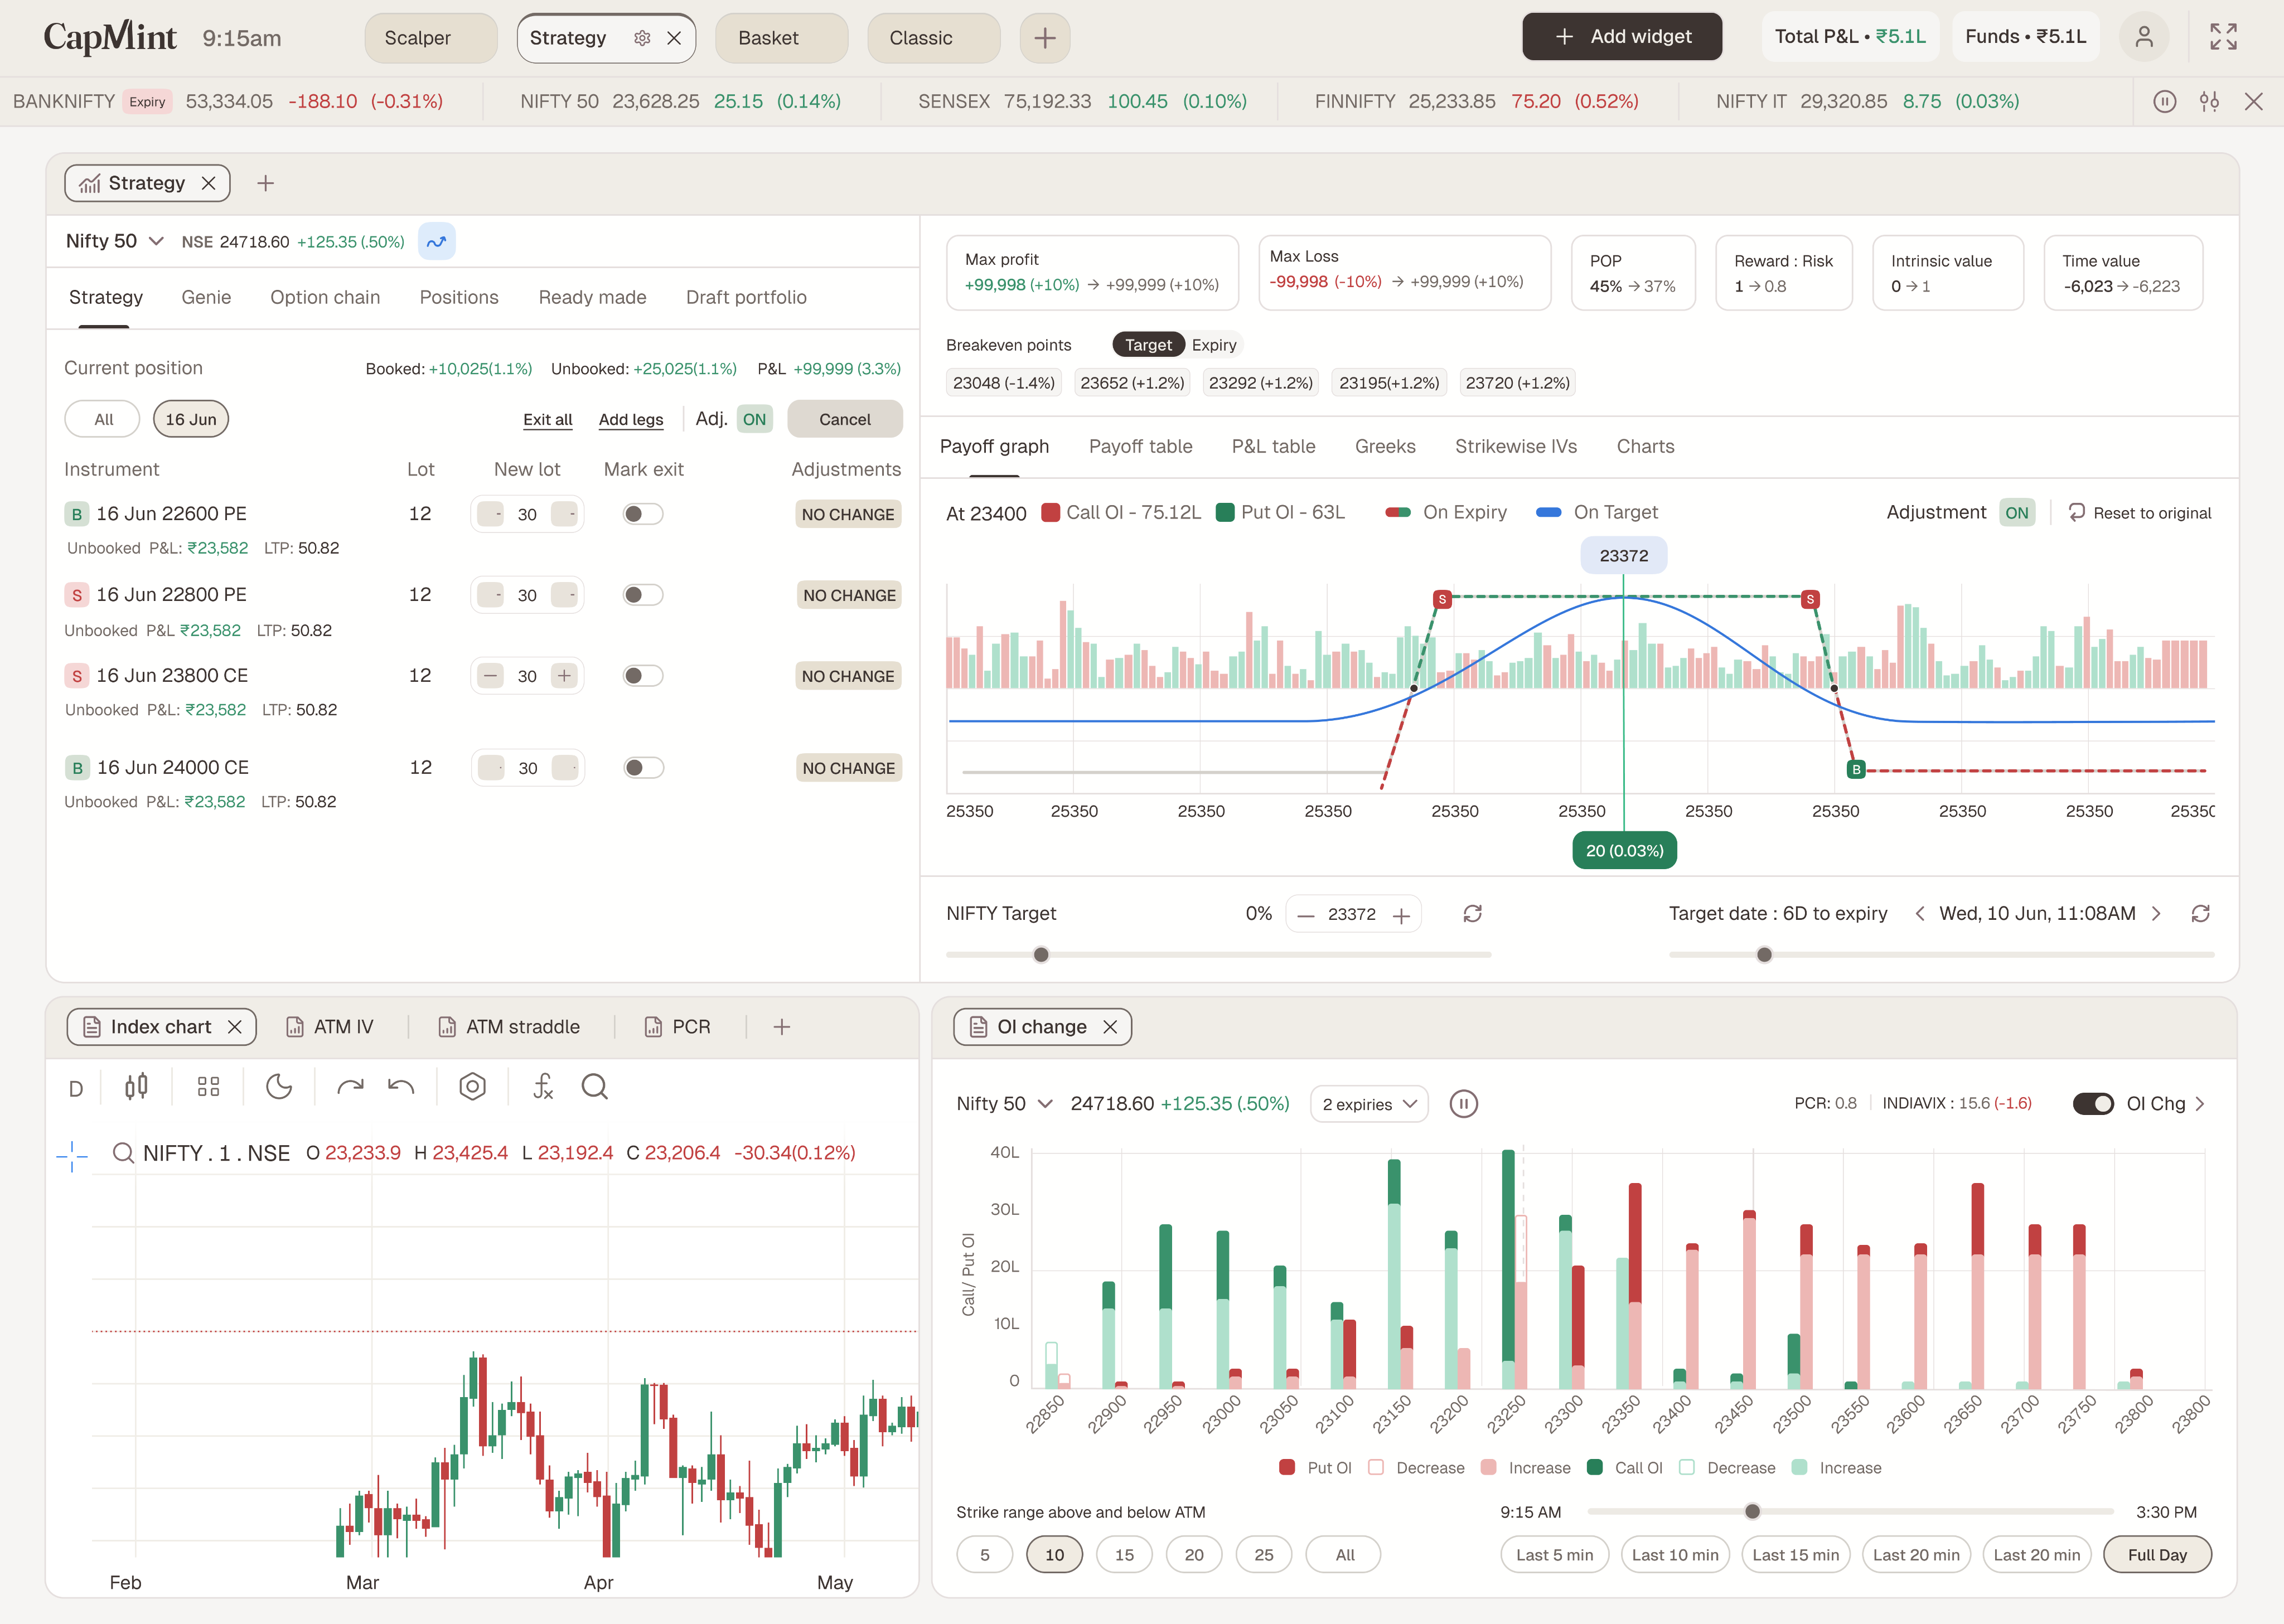Open the chart layout grid icon

click(x=208, y=1087)
